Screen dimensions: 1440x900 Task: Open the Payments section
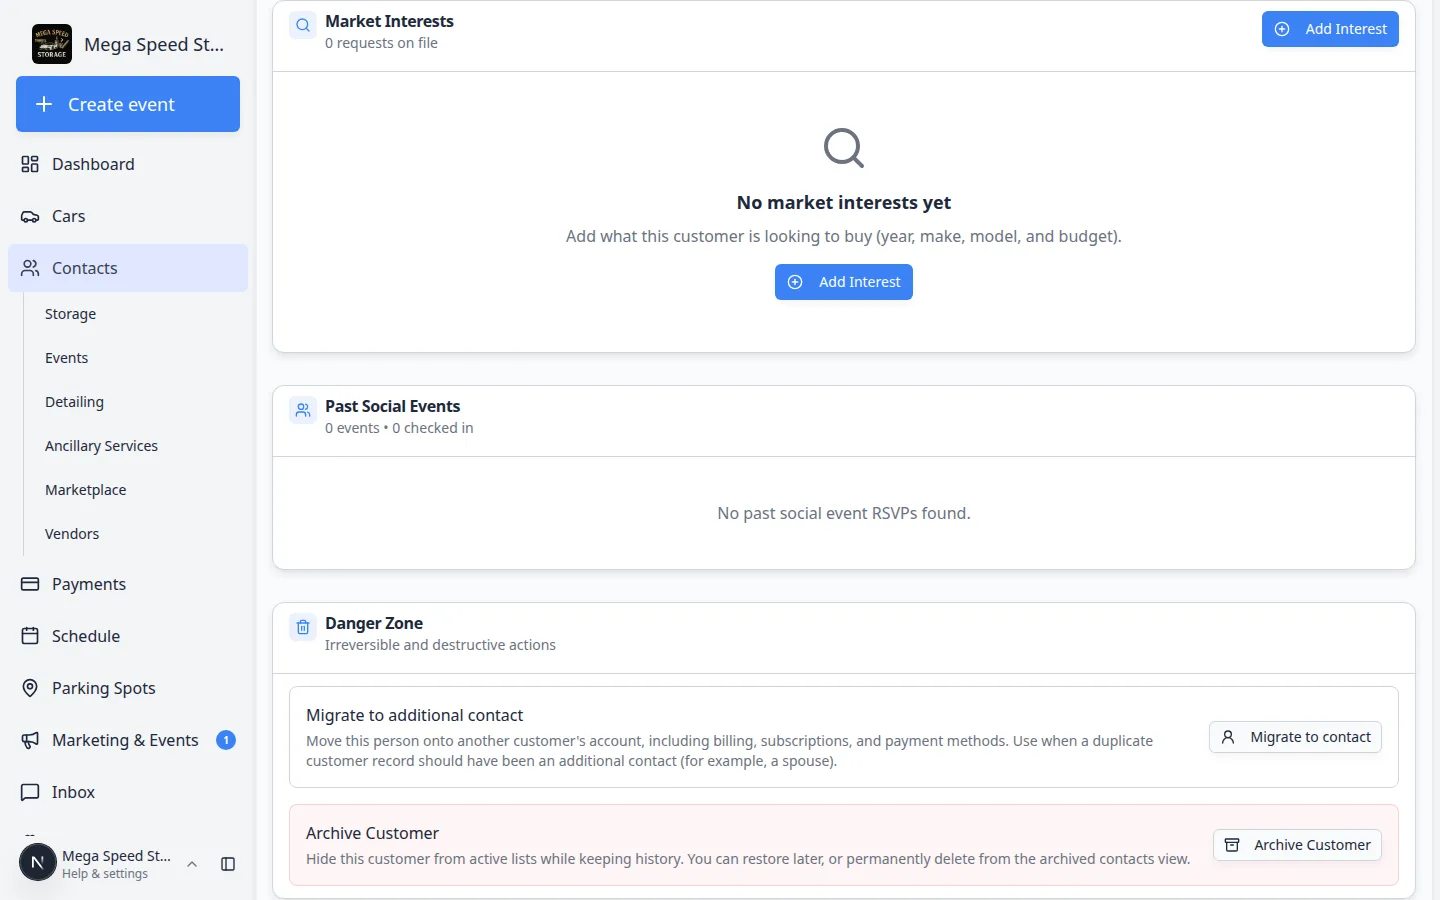click(128, 584)
